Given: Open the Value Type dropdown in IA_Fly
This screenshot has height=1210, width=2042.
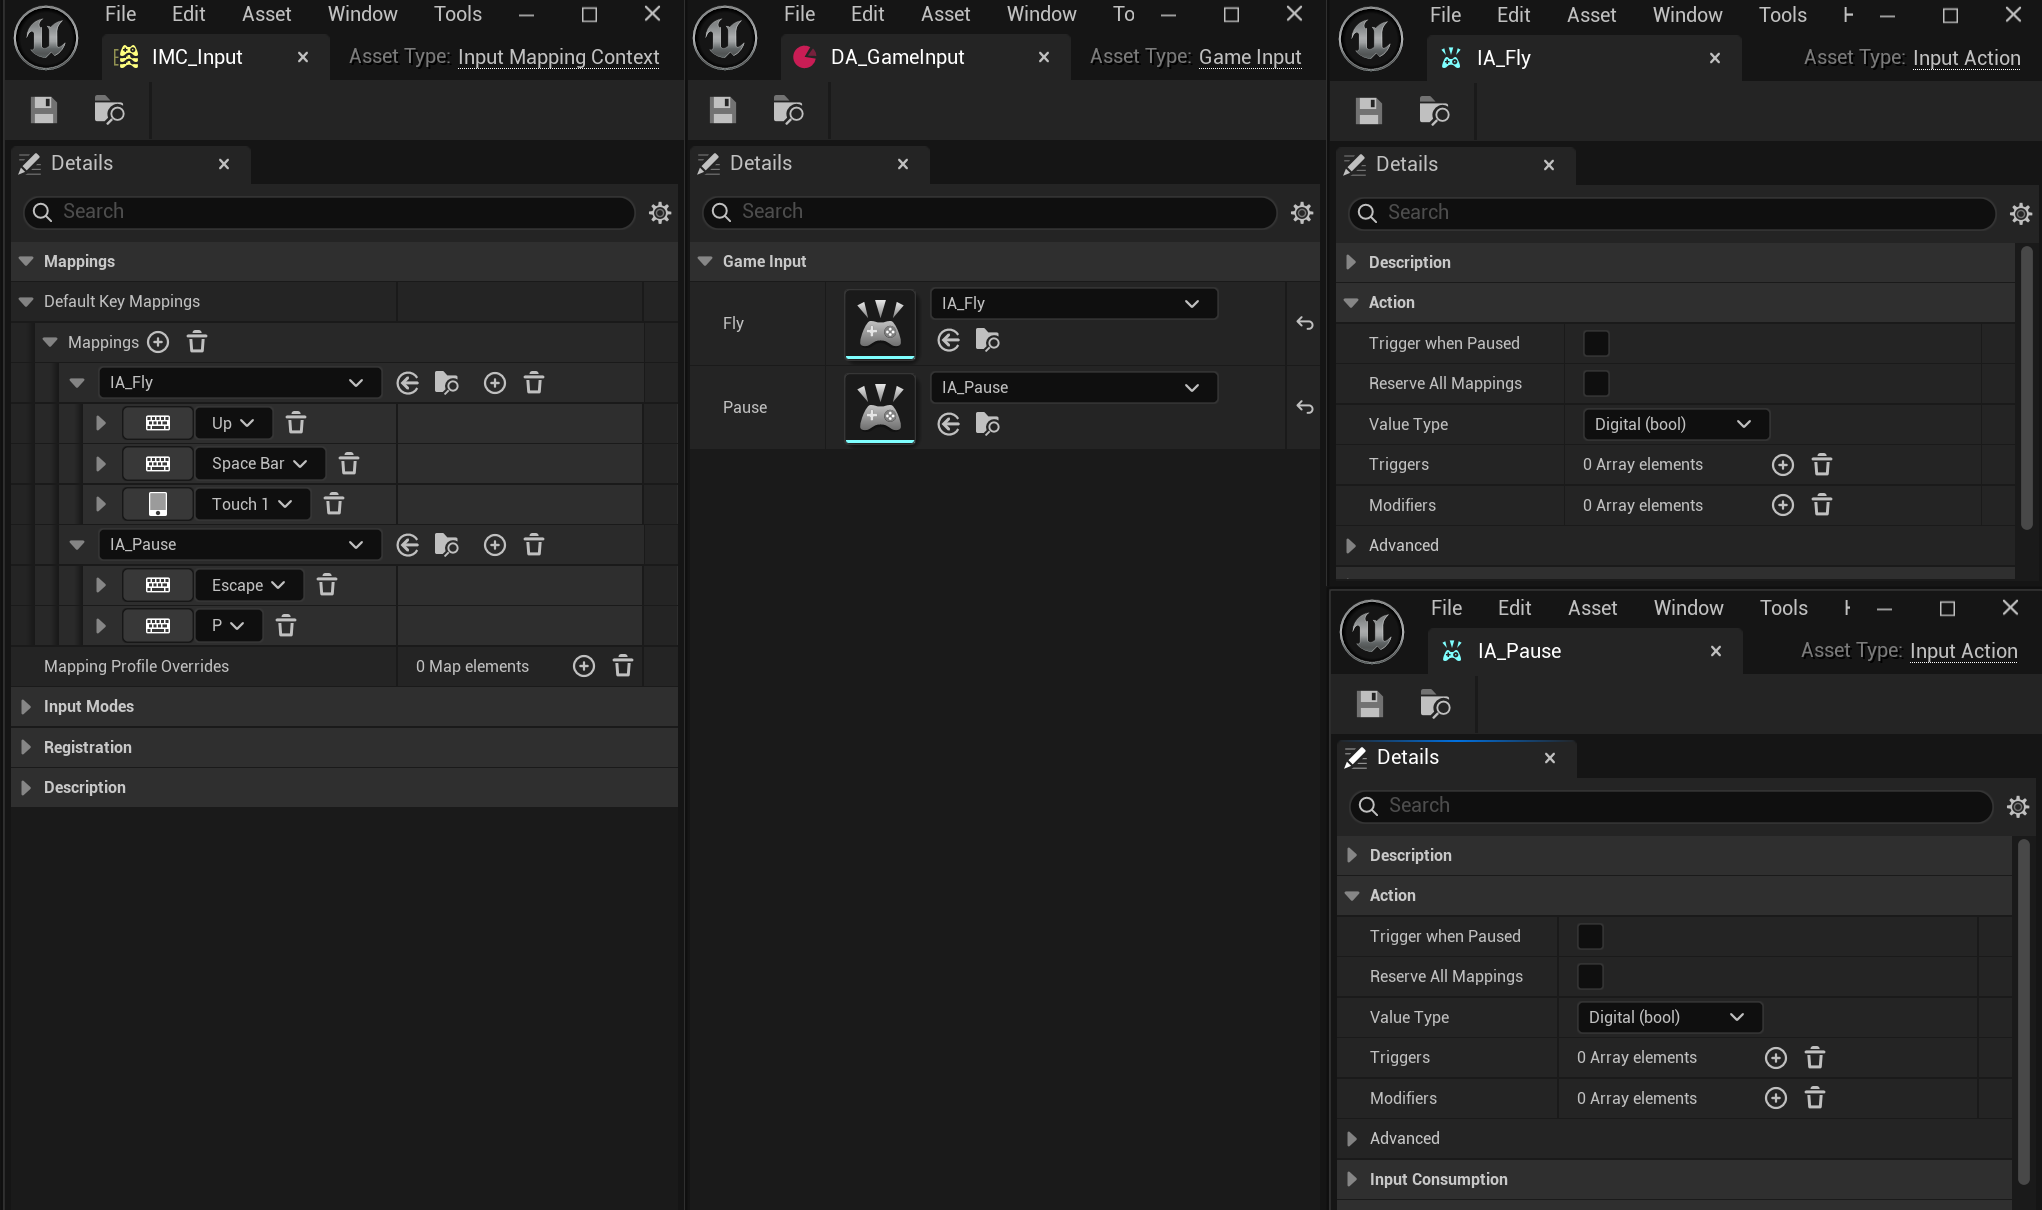Looking at the screenshot, I should click(1676, 424).
